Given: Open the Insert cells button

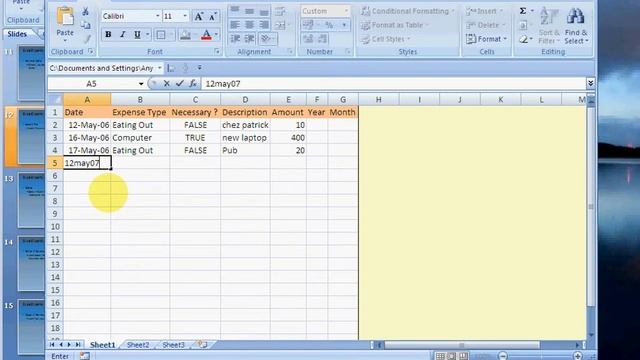Looking at the screenshot, I should click(484, 11).
